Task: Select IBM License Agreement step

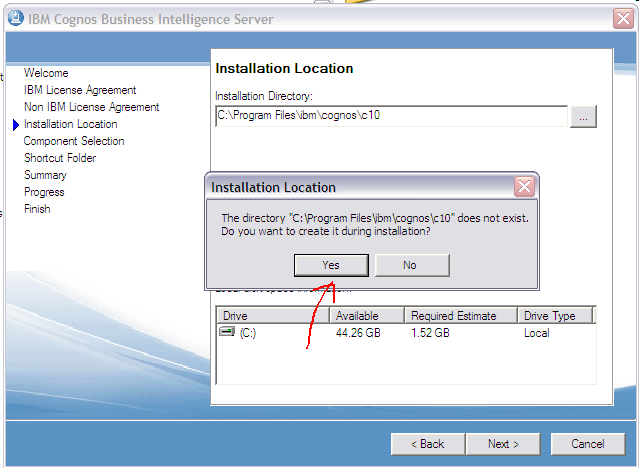Action: pyautogui.click(x=80, y=90)
